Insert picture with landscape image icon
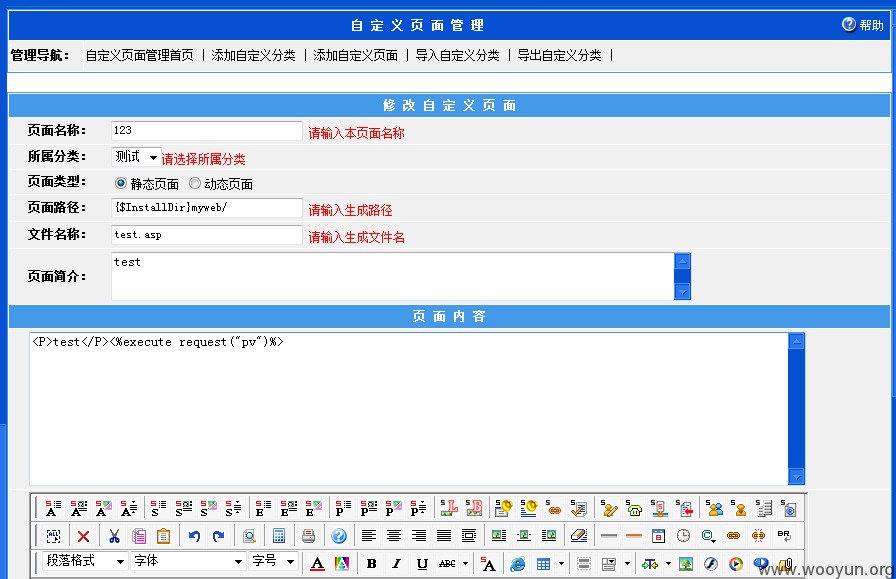 click(x=686, y=564)
